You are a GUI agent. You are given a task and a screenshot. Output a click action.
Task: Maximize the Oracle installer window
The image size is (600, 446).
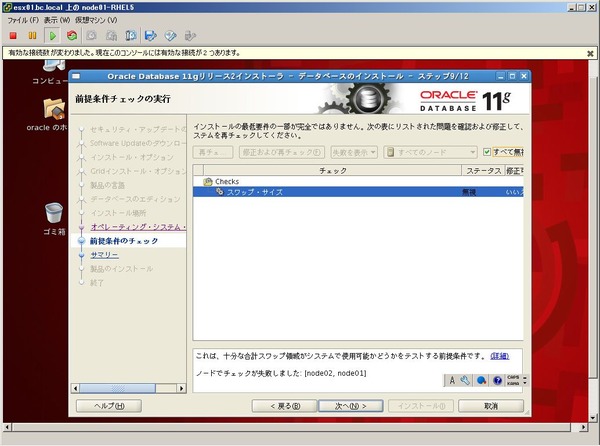(x=512, y=76)
